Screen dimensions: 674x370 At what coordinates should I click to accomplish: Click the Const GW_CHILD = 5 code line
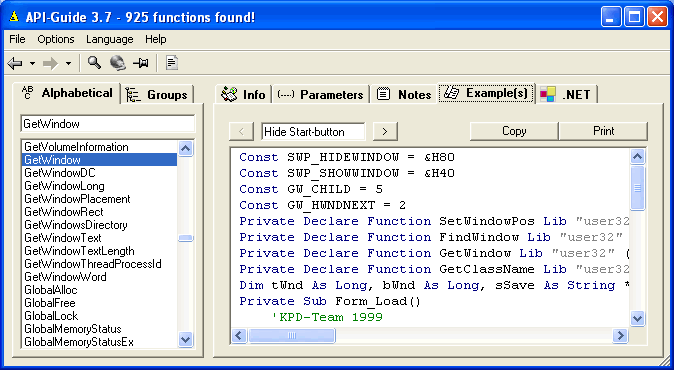(311, 189)
